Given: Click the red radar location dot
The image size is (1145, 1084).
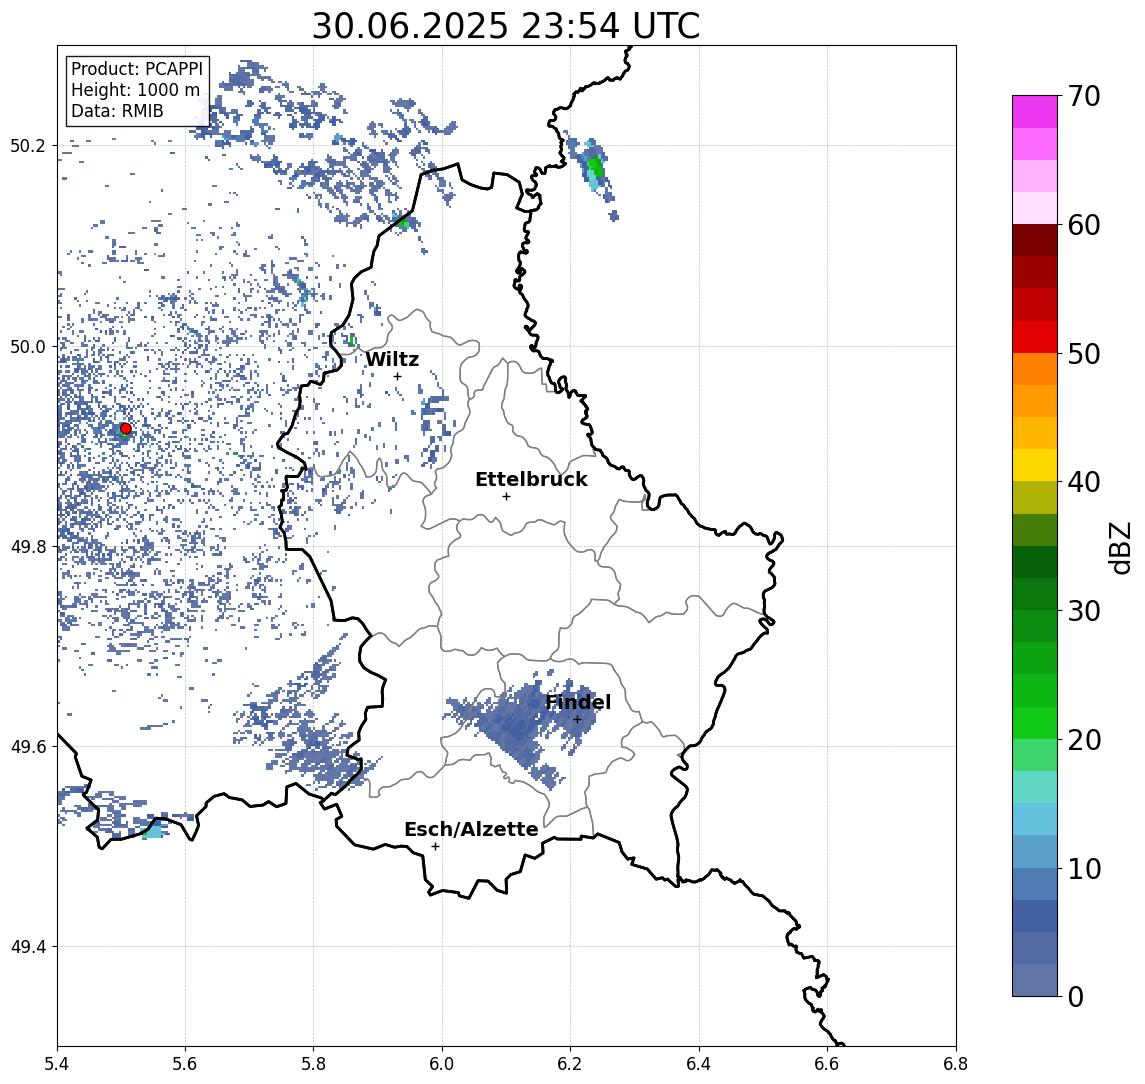Looking at the screenshot, I should click(126, 429).
